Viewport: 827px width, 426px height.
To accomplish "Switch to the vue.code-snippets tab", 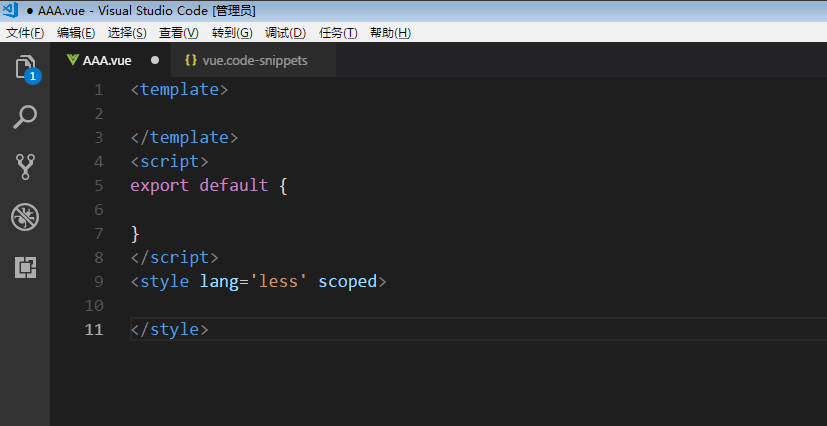I will pos(253,60).
